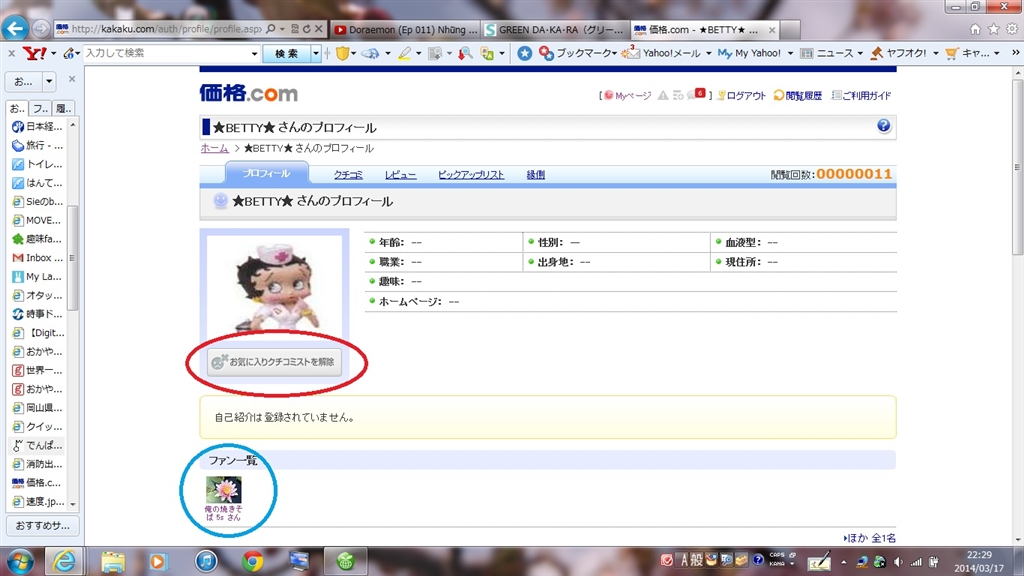Click the プロフィール tab
1024x576 pixels.
click(x=266, y=173)
